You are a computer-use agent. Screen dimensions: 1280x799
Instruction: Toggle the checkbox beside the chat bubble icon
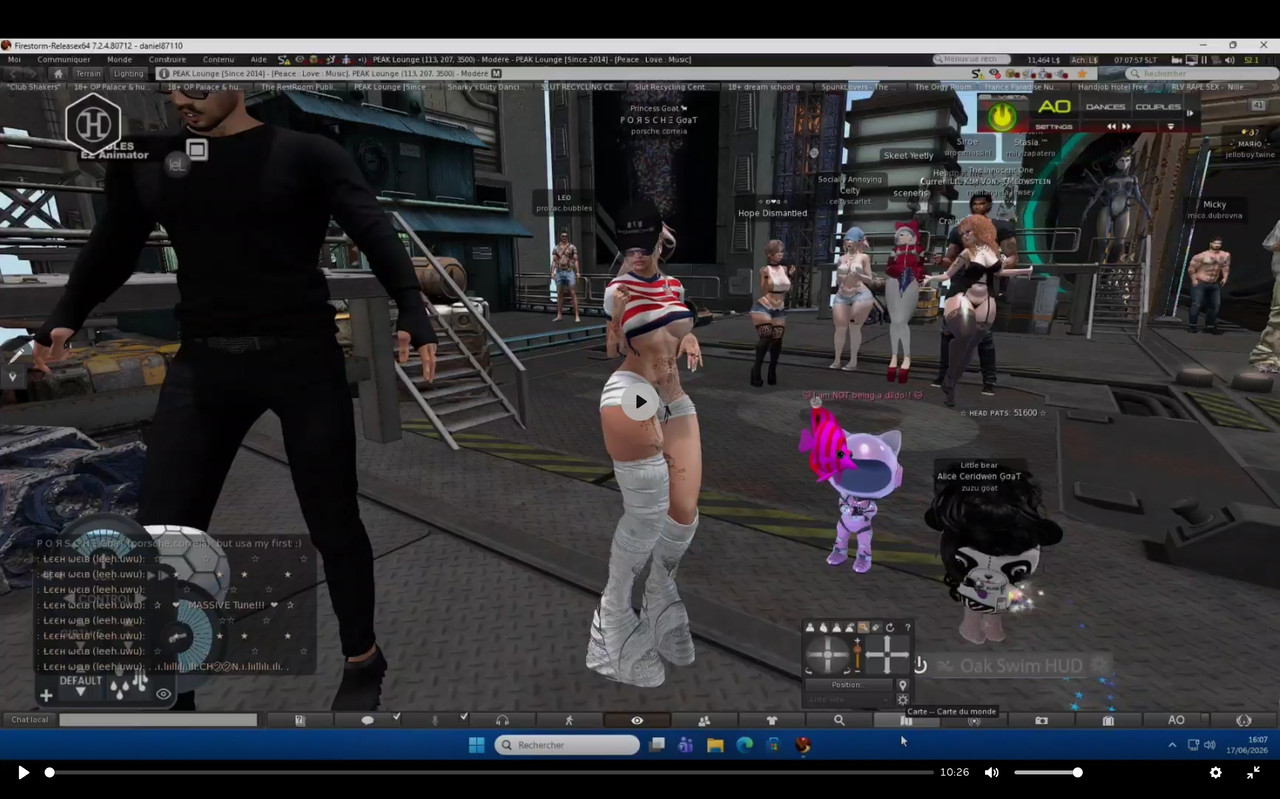[397, 717]
